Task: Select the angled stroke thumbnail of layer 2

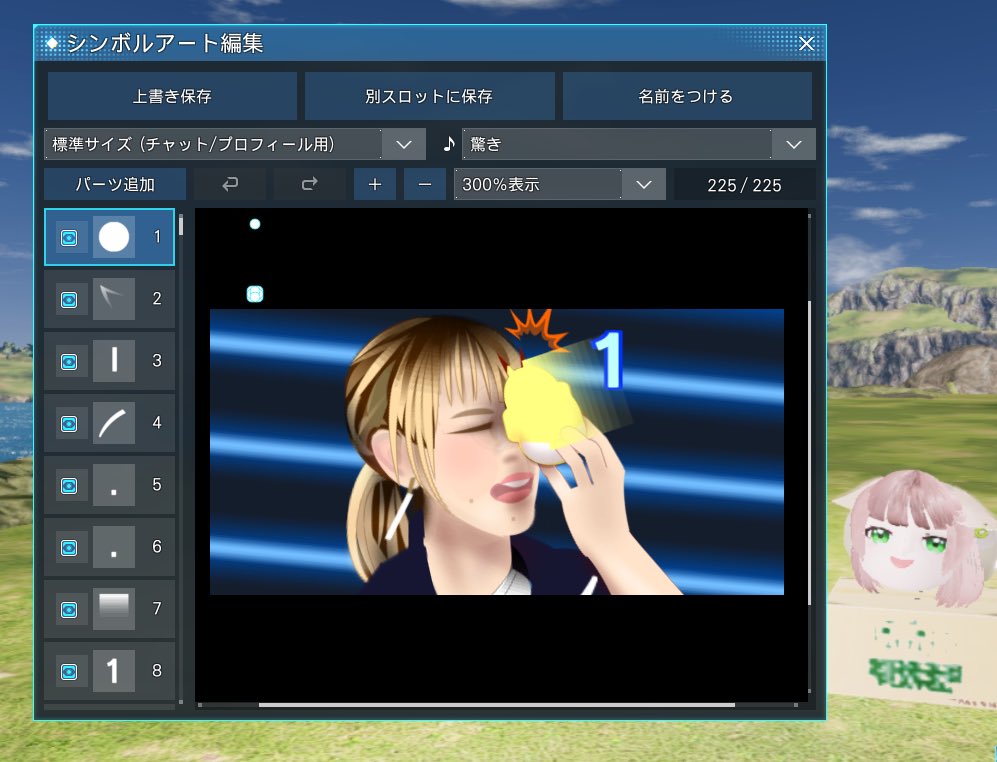Action: [114, 299]
